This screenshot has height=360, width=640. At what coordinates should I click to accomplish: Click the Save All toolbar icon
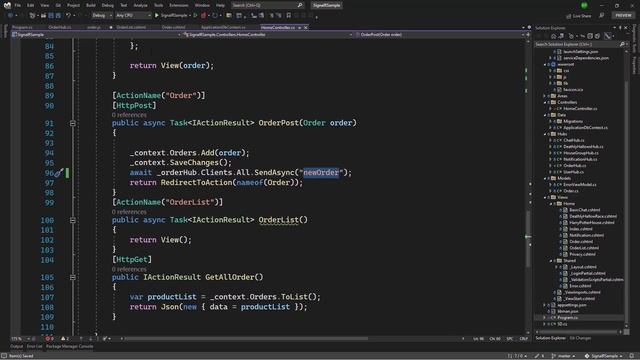[58, 16]
